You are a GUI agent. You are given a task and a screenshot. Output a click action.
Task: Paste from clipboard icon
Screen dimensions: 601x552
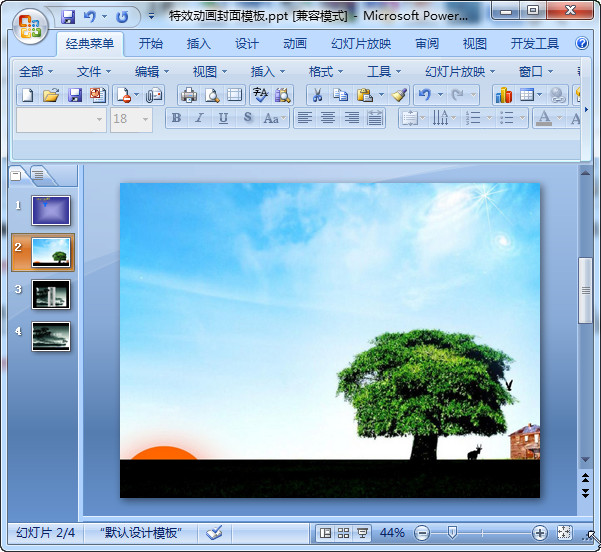pos(365,95)
